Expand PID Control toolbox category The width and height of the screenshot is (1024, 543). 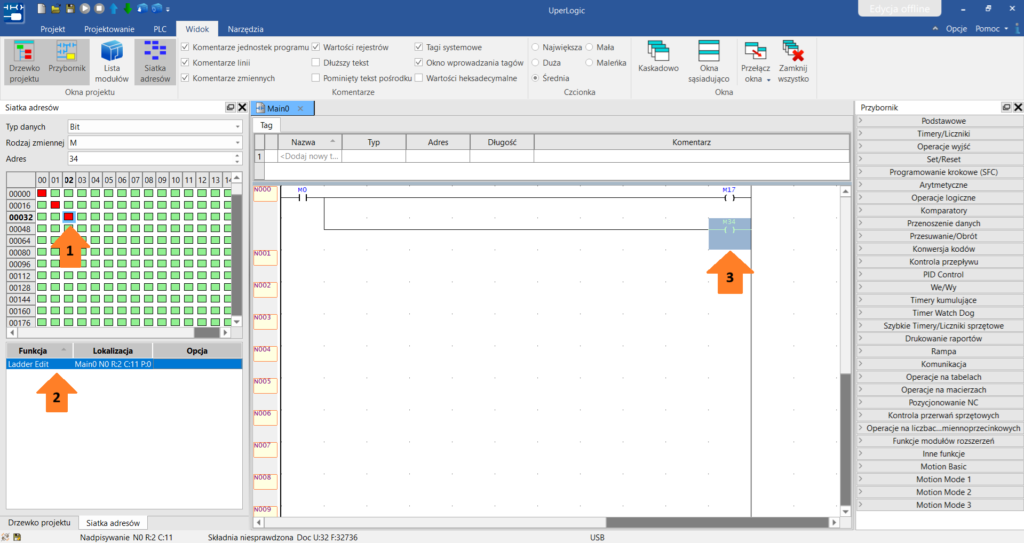pos(939,274)
